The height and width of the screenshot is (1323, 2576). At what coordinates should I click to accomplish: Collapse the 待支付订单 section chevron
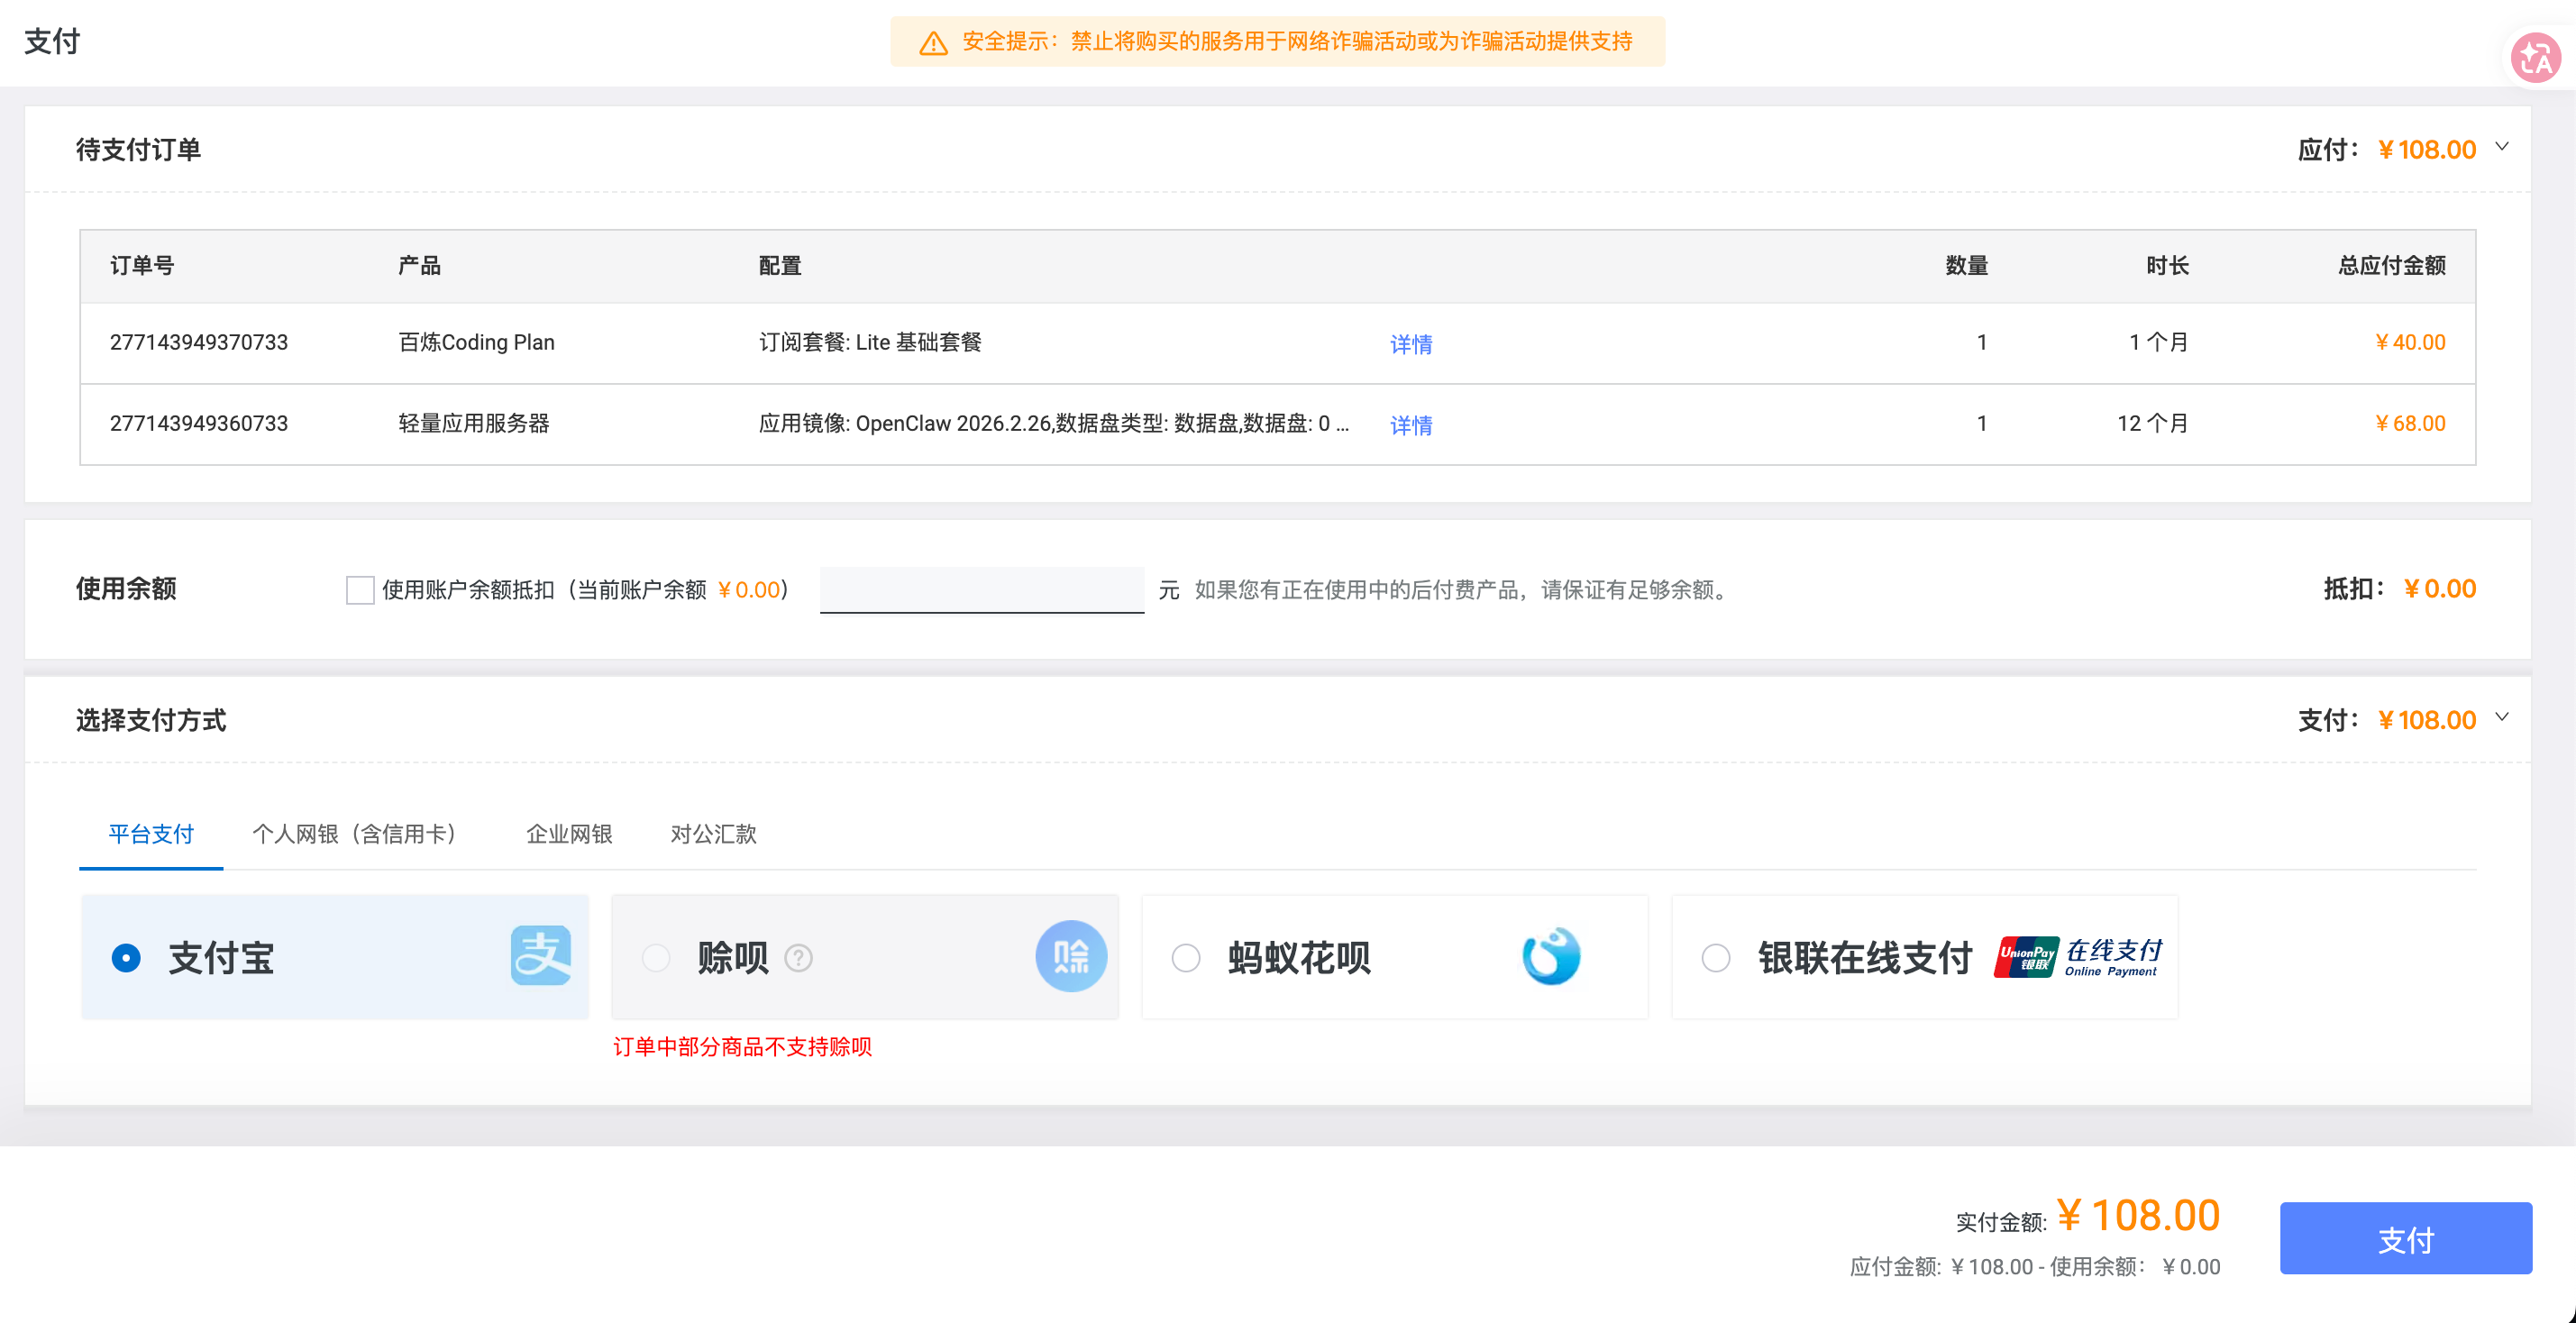[x=2502, y=147]
